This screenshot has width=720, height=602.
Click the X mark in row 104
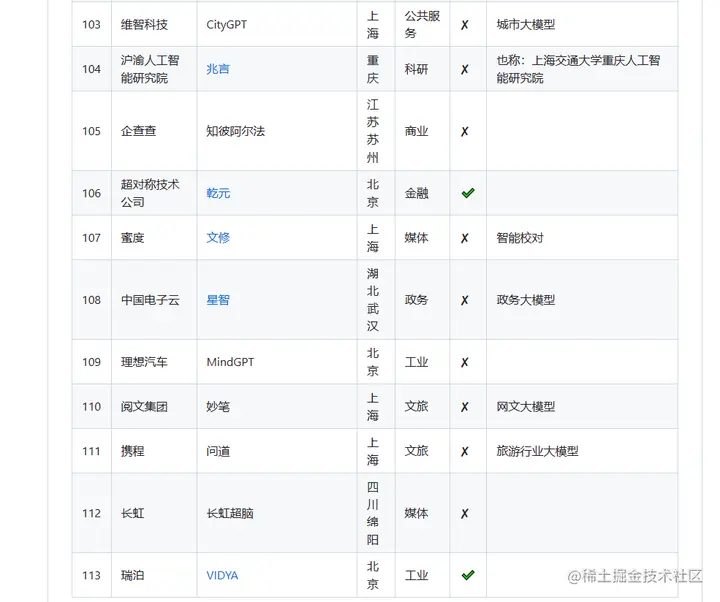tap(465, 69)
